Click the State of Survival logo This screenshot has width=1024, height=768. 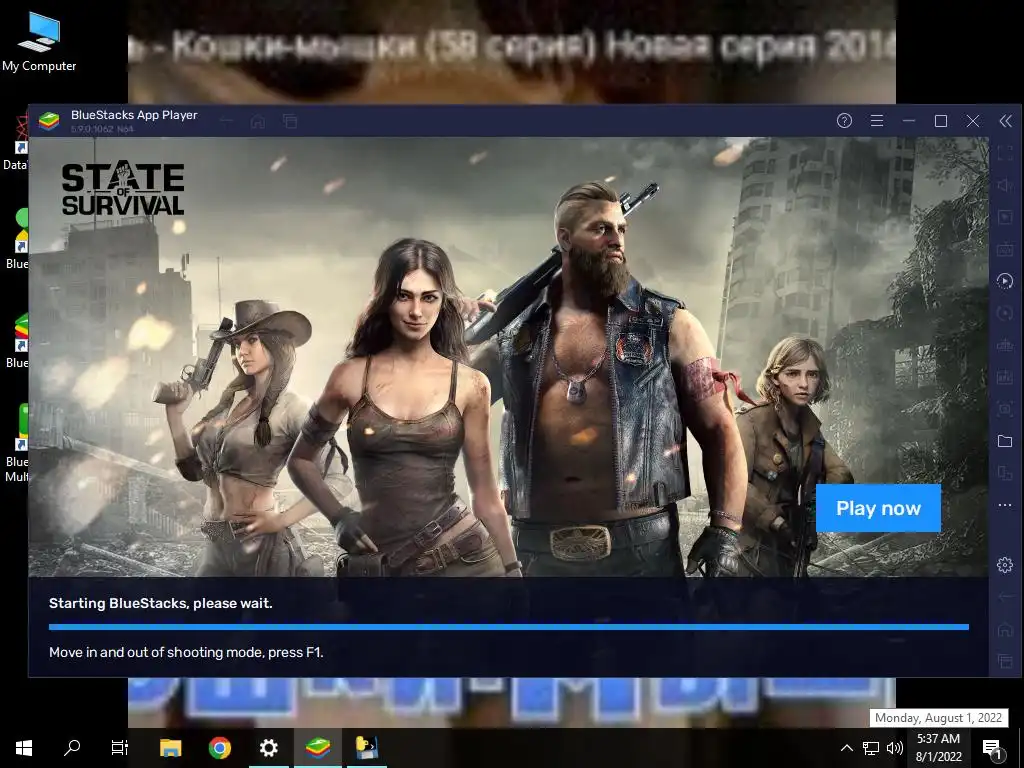(x=123, y=188)
